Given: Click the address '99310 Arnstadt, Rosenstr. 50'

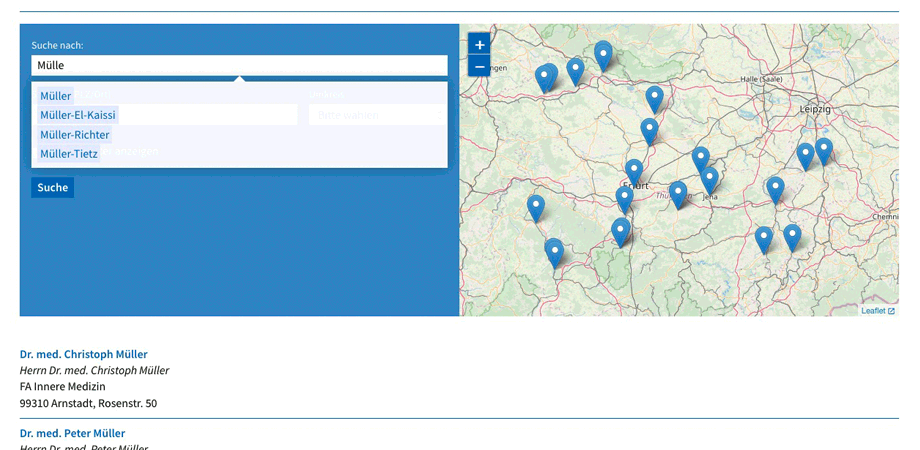Looking at the screenshot, I should (x=88, y=403).
